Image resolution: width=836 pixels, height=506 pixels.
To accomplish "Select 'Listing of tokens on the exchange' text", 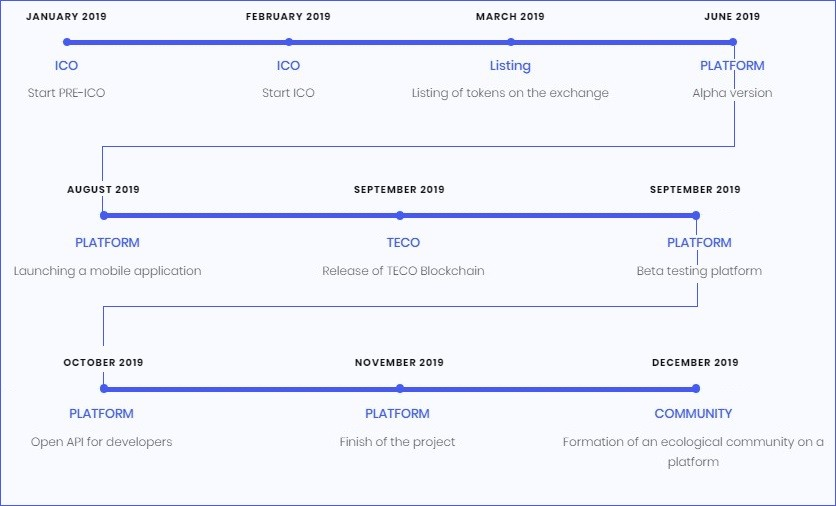I will point(510,93).
